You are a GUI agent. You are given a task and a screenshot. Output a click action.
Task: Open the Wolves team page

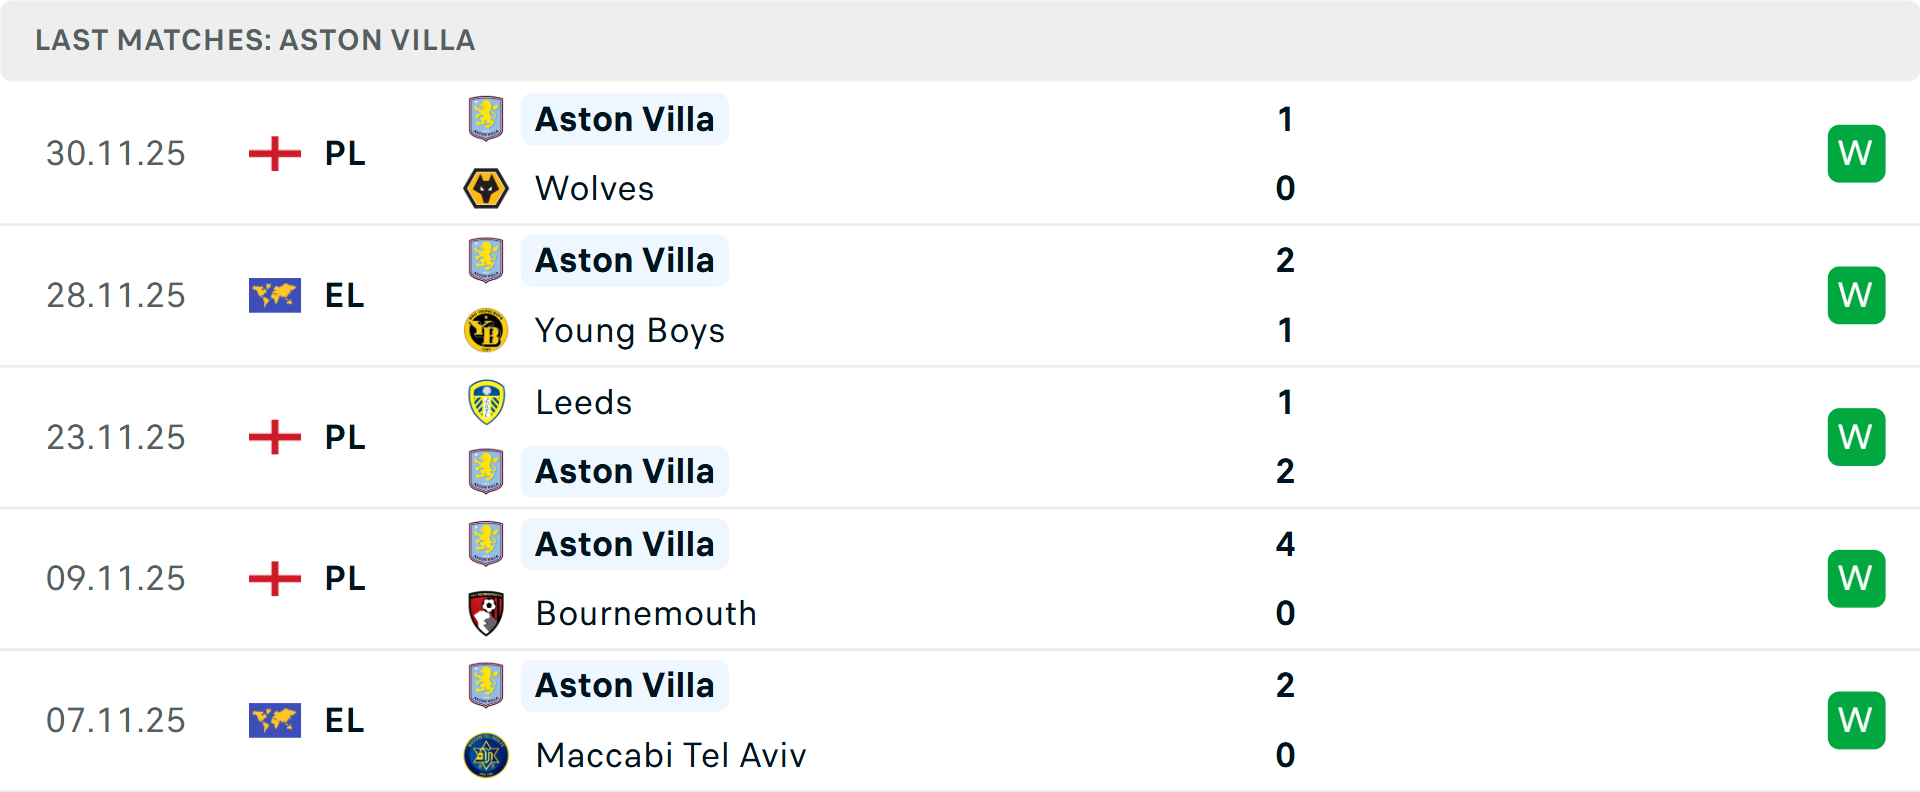(594, 188)
